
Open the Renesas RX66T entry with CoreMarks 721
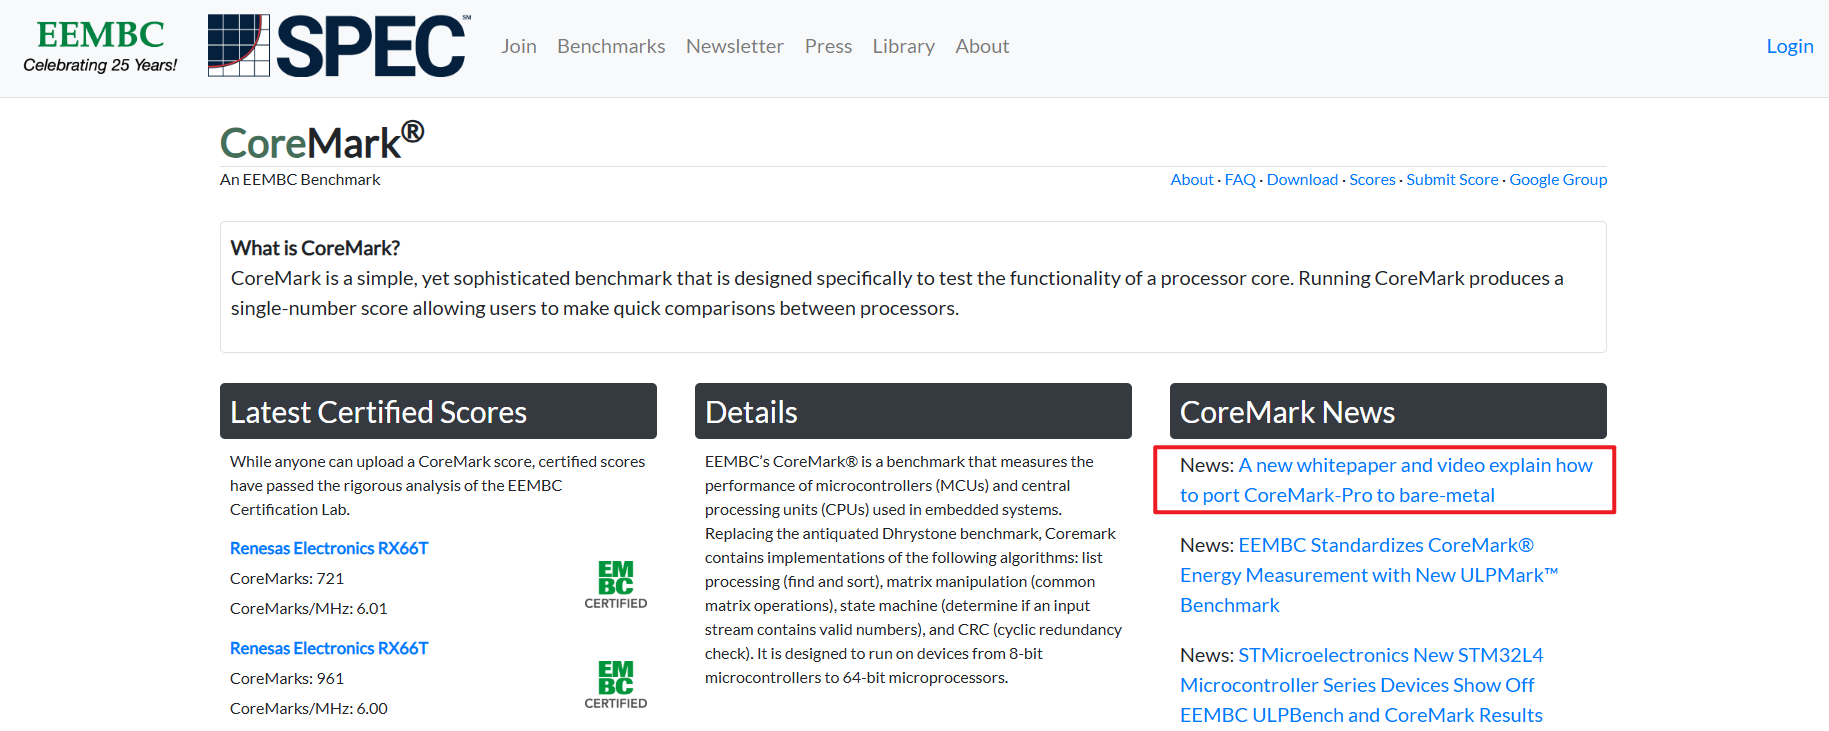click(329, 548)
